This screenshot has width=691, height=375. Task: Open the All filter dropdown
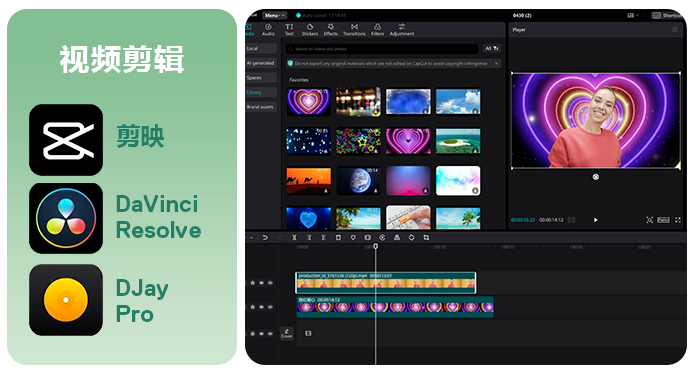pos(491,48)
